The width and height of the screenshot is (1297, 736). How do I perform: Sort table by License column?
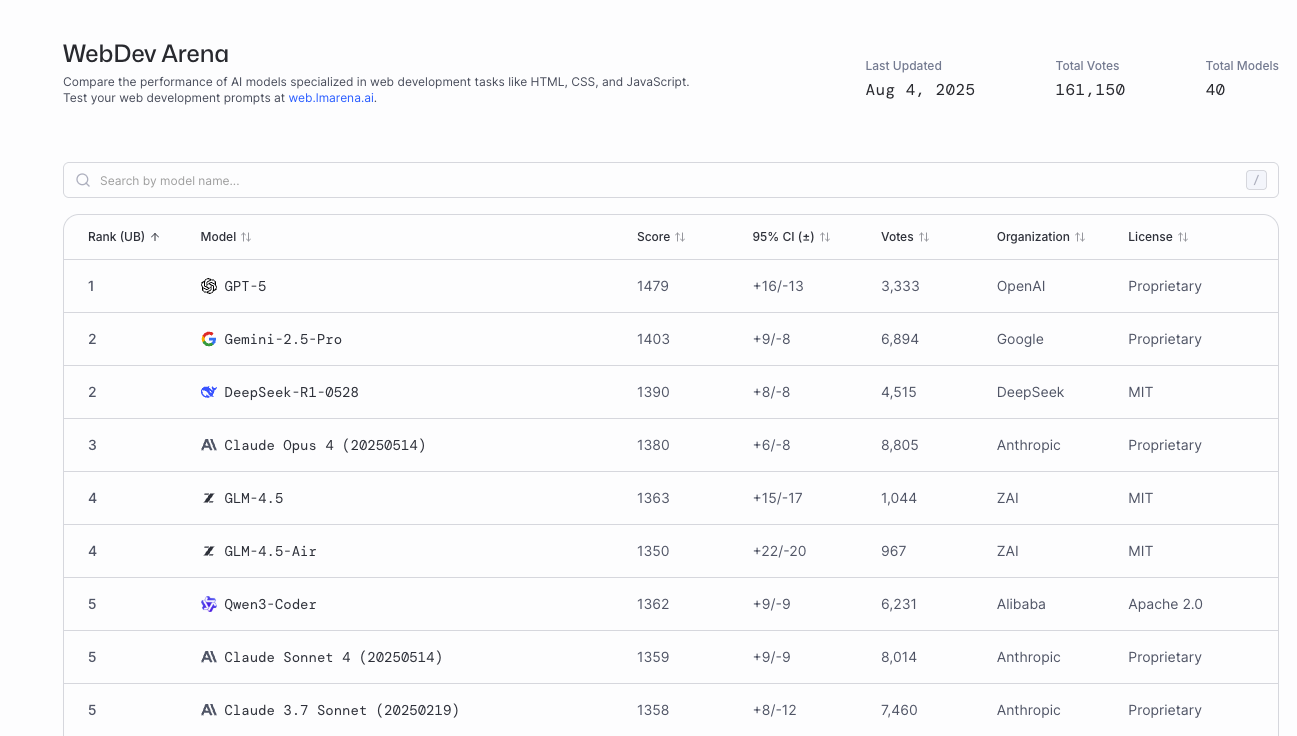(x=1158, y=237)
